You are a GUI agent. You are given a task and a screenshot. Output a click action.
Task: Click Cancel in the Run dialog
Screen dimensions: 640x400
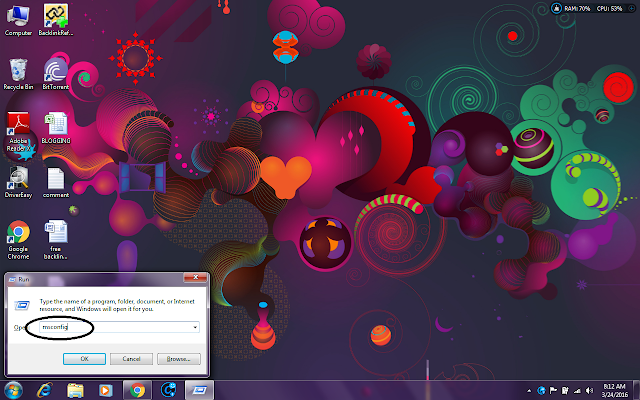pos(131,359)
